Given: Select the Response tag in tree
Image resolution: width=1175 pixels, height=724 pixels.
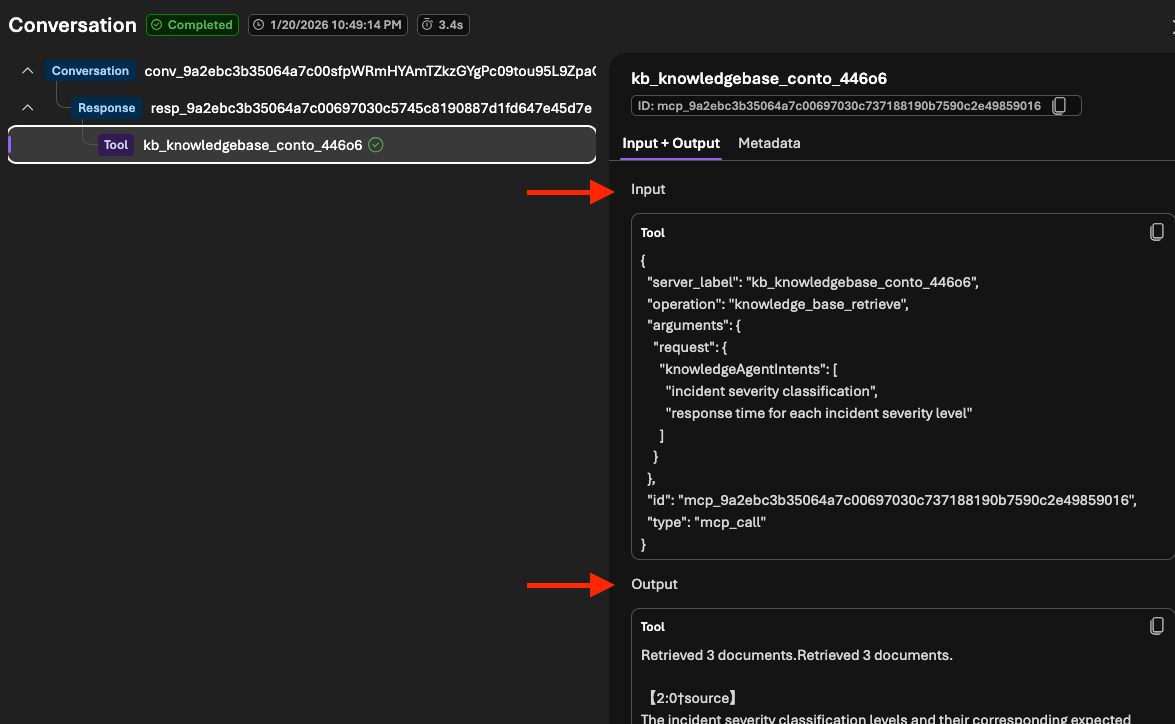Looking at the screenshot, I should coord(106,108).
